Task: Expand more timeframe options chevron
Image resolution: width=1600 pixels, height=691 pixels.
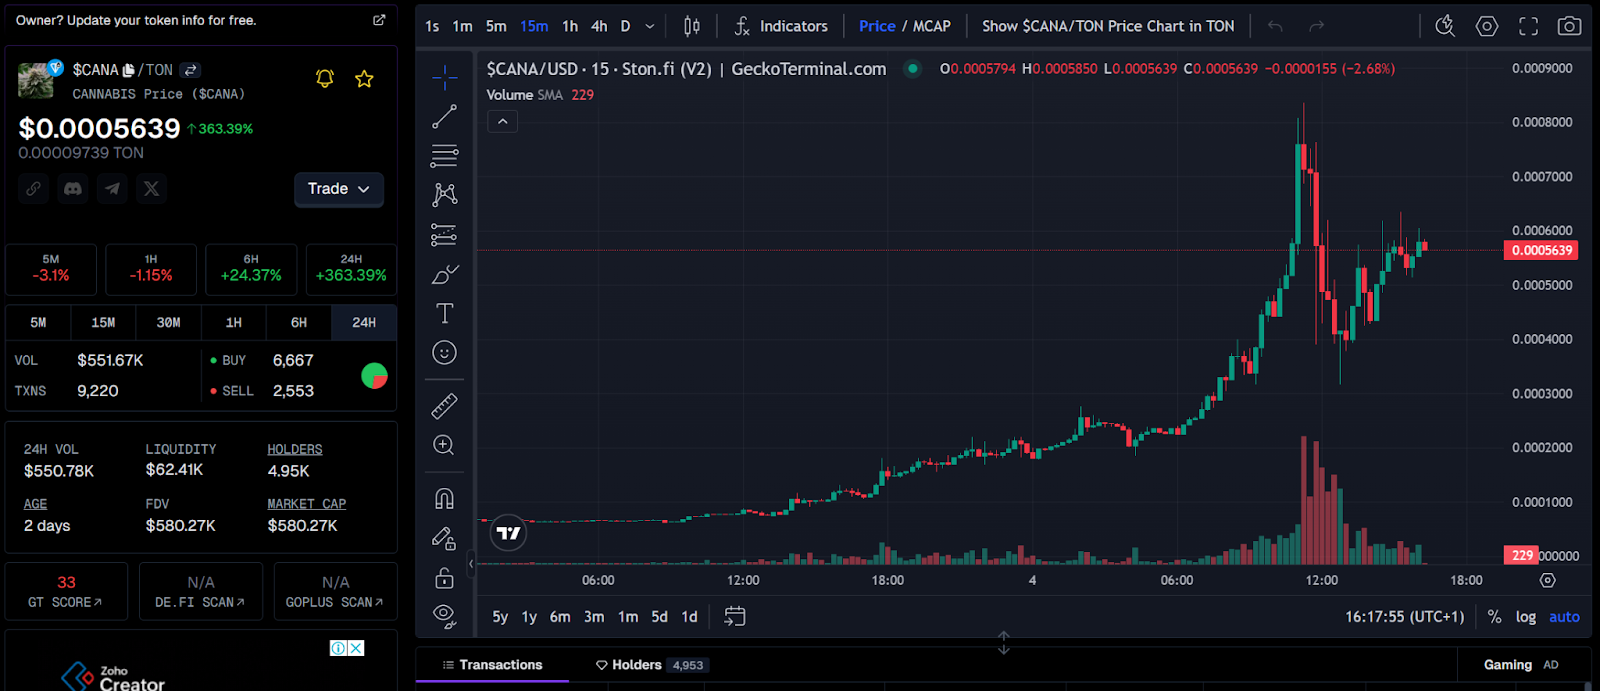Action: 650,26
